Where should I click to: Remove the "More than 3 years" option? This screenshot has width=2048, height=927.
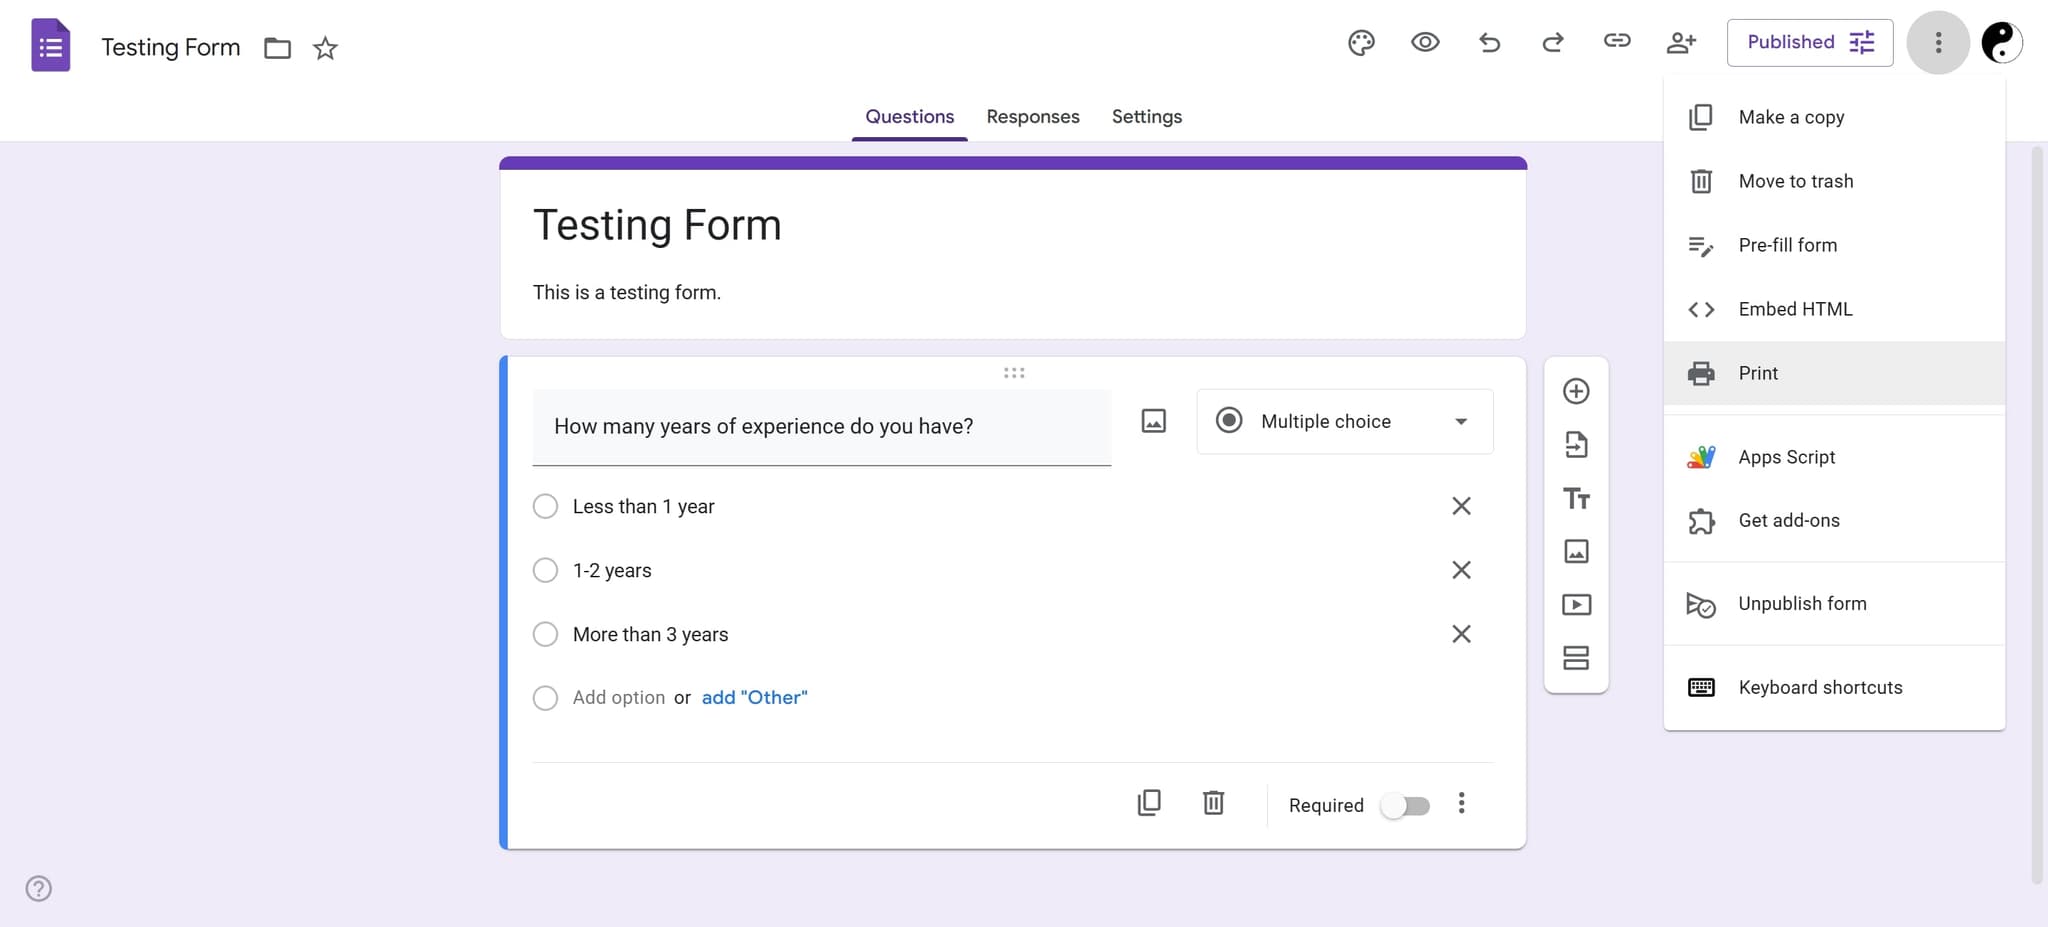click(x=1461, y=634)
